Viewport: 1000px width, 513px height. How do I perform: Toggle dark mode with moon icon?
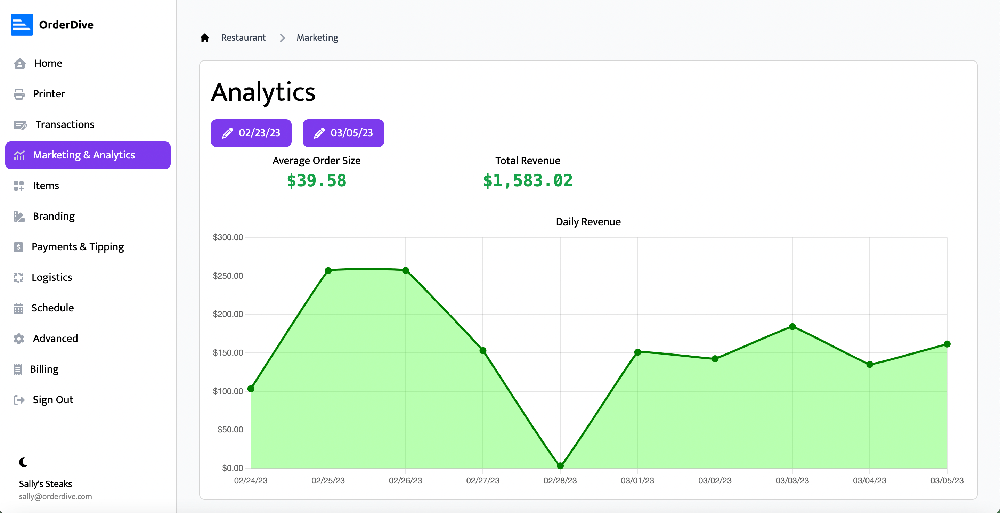tap(24, 462)
